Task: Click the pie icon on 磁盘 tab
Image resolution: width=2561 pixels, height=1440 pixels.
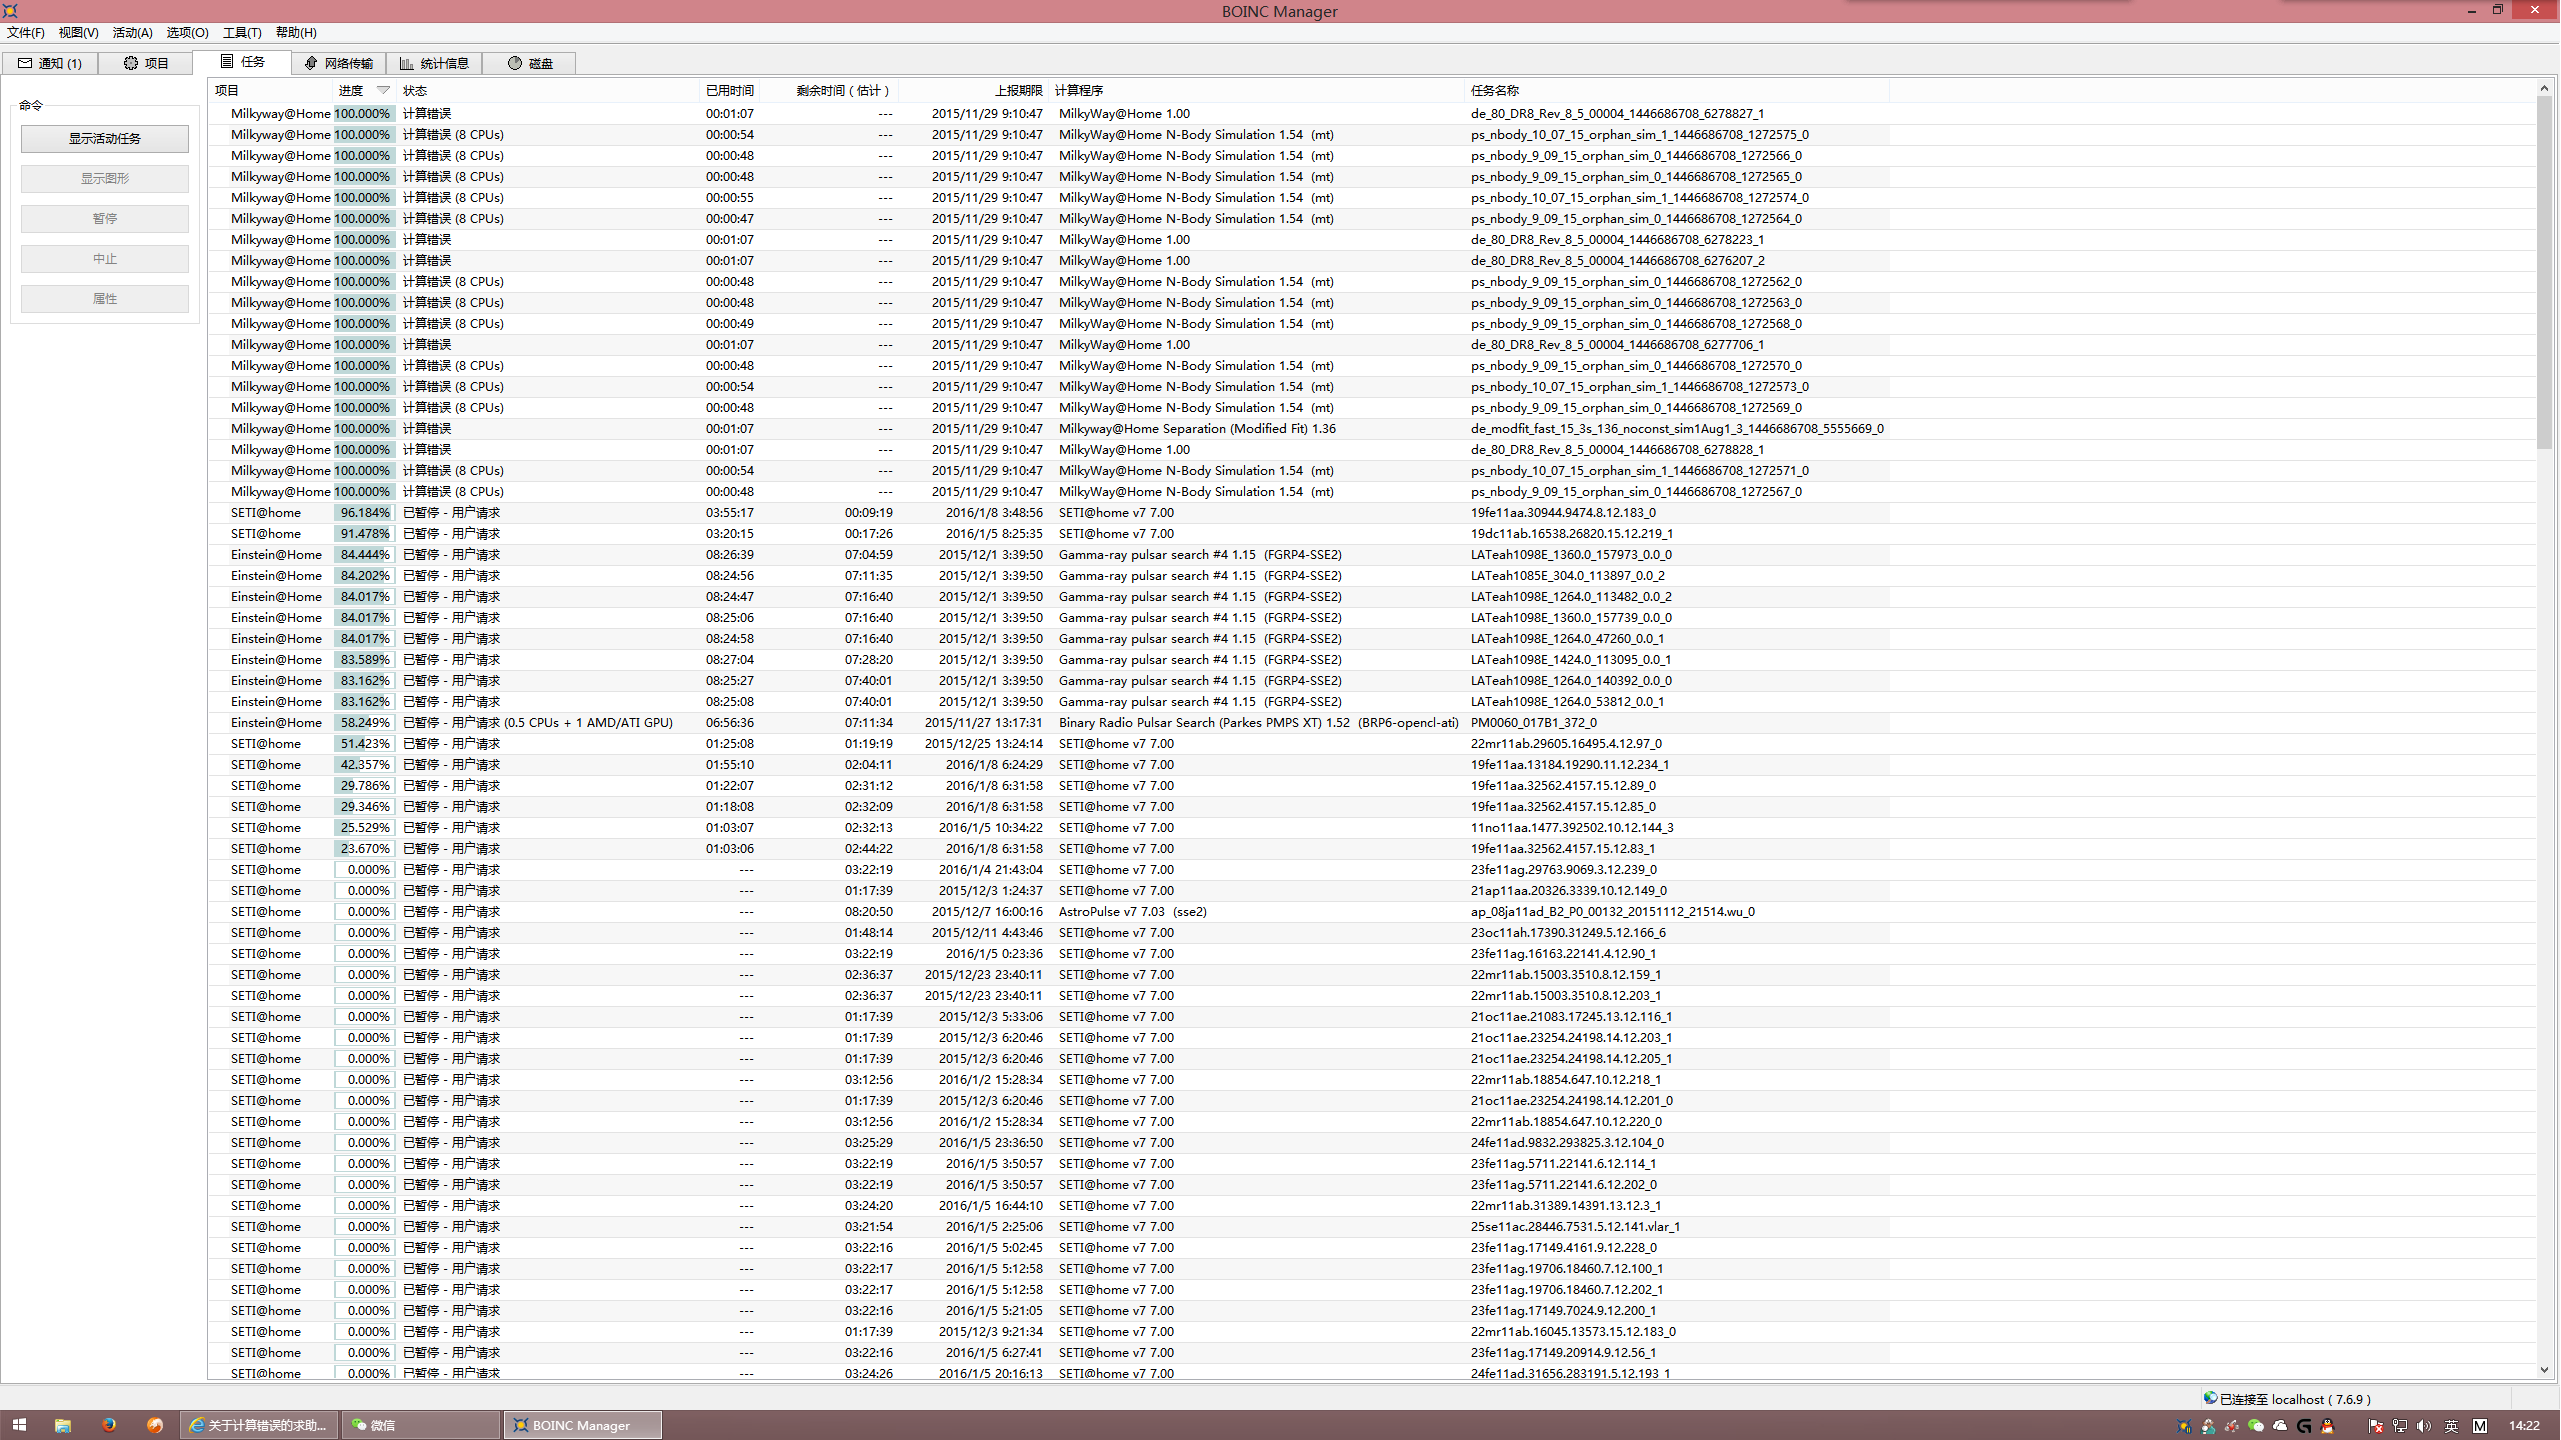Action: coord(515,63)
